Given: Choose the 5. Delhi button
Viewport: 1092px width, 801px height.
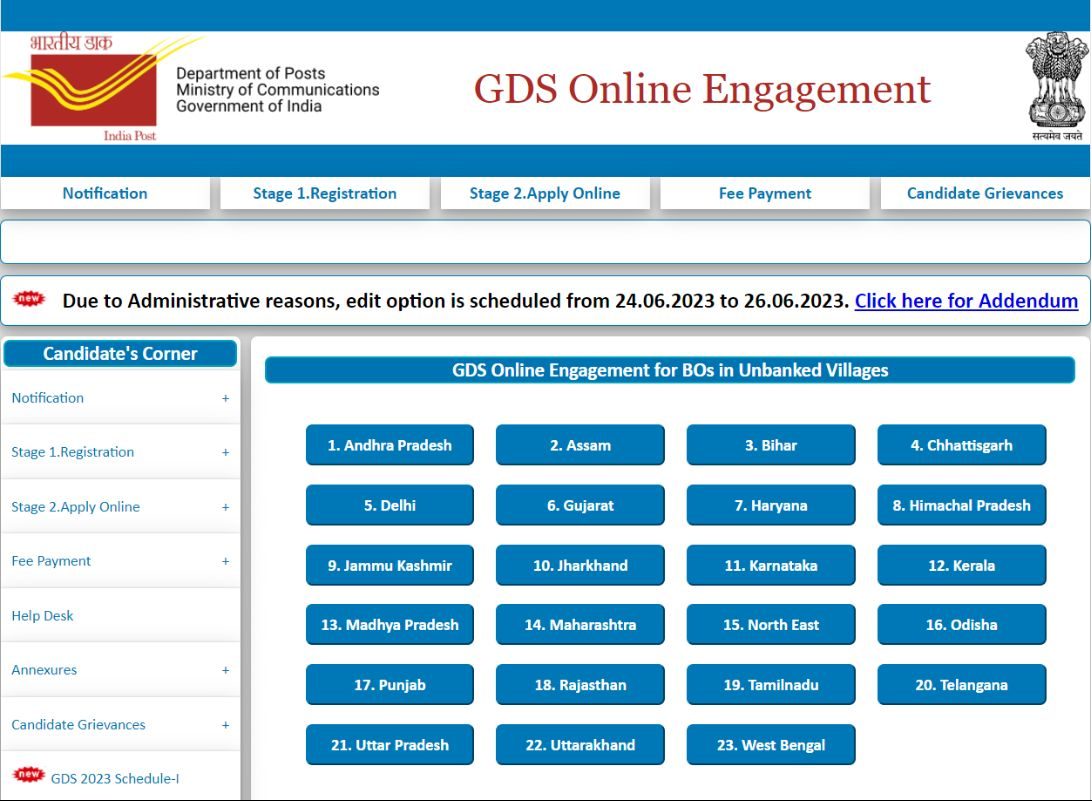Looking at the screenshot, I should [x=389, y=505].
